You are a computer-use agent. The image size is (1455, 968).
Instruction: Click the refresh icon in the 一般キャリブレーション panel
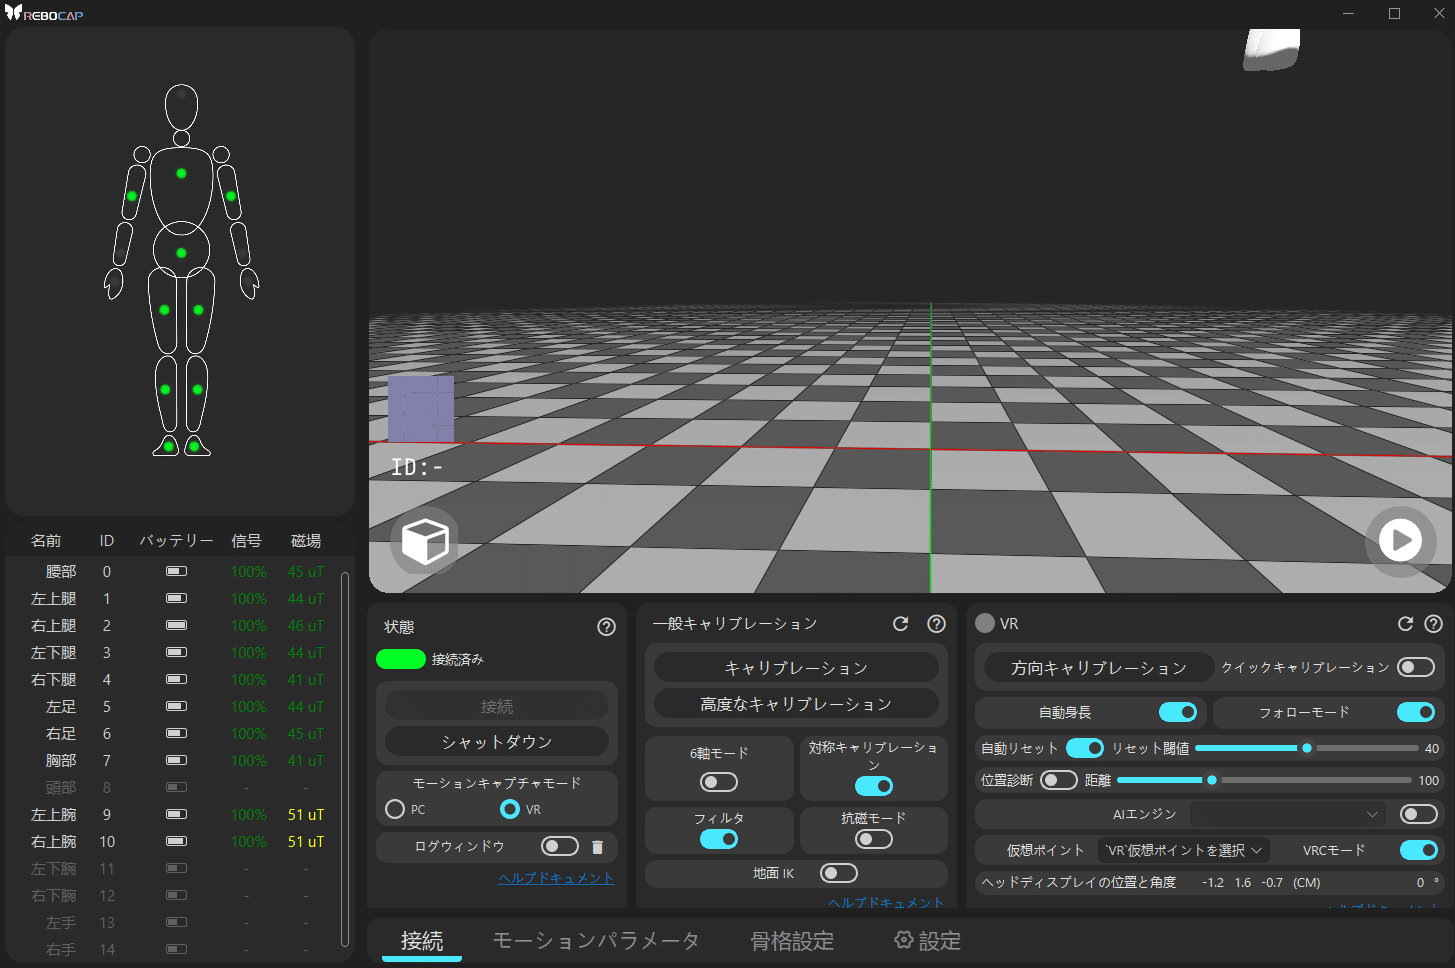tap(900, 623)
